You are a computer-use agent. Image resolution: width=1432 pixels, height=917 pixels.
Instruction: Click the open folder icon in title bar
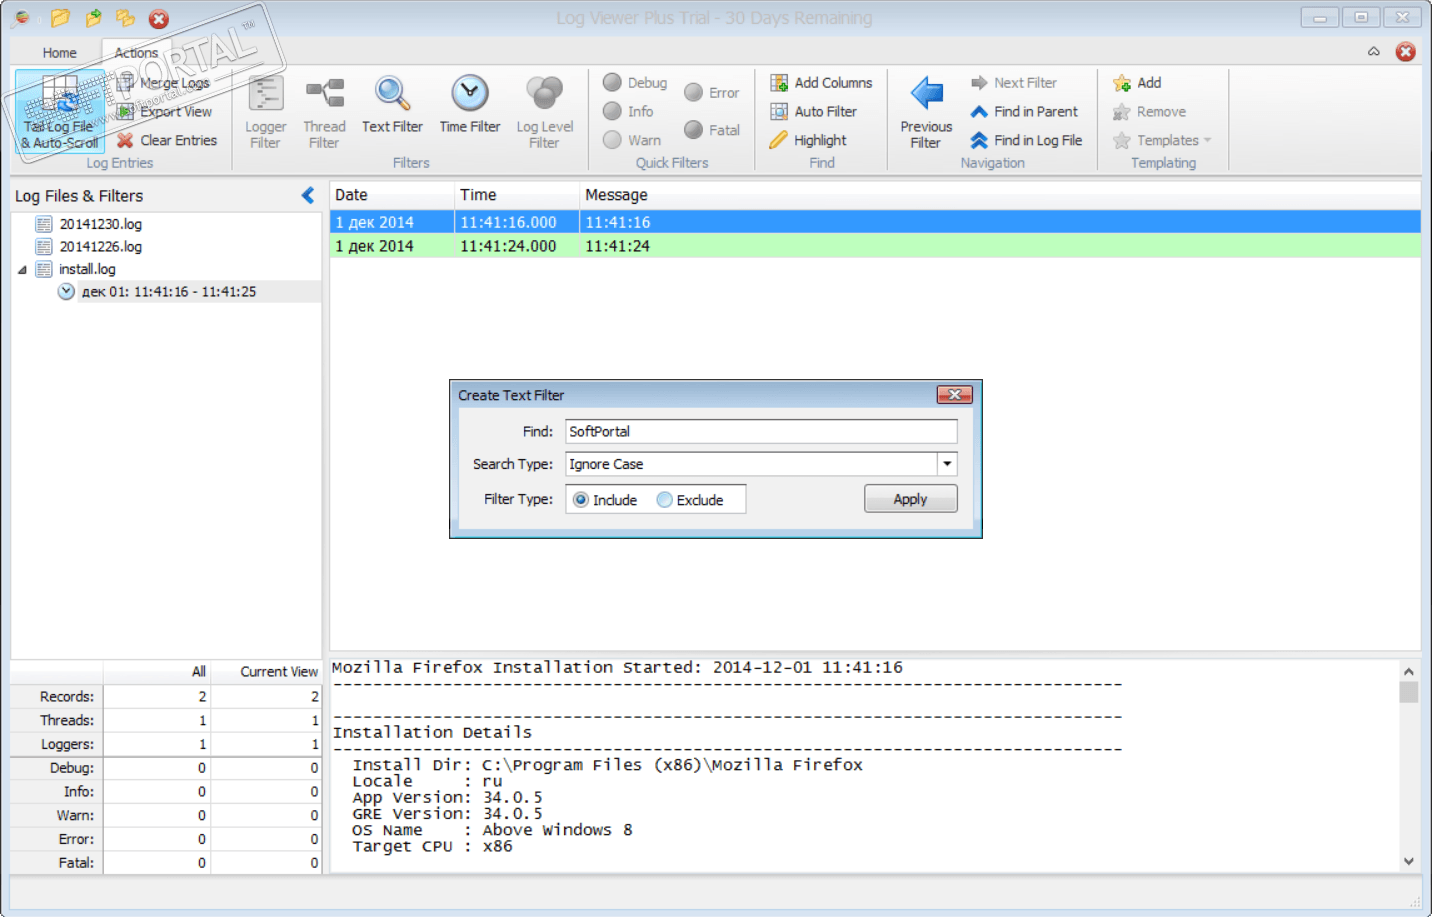tap(61, 18)
